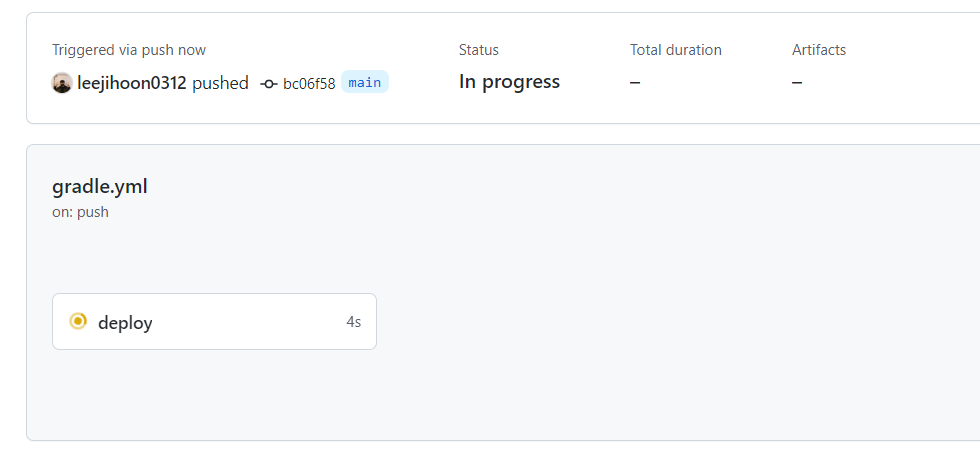This screenshot has width=980, height=460.
Task: Click the Total duration label
Action: [675, 50]
